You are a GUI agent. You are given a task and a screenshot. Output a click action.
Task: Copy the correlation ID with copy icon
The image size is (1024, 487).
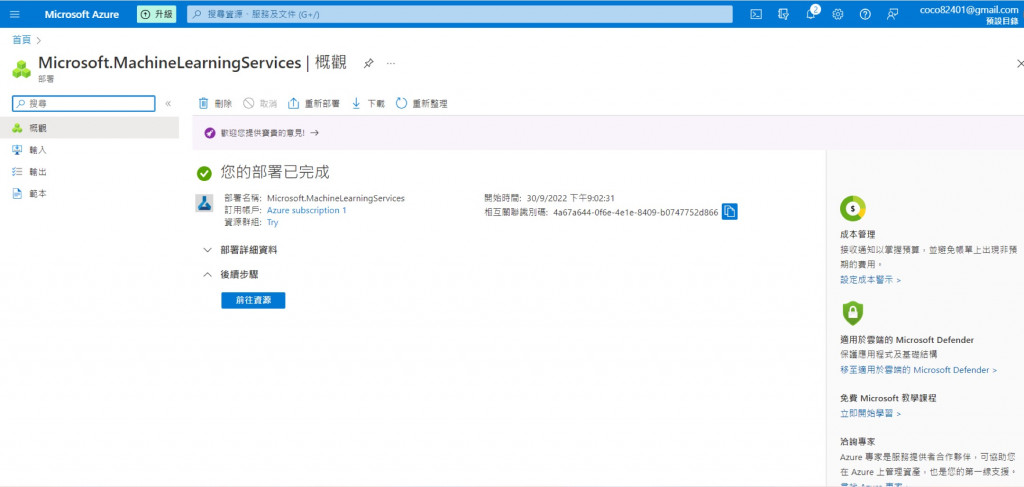point(729,212)
